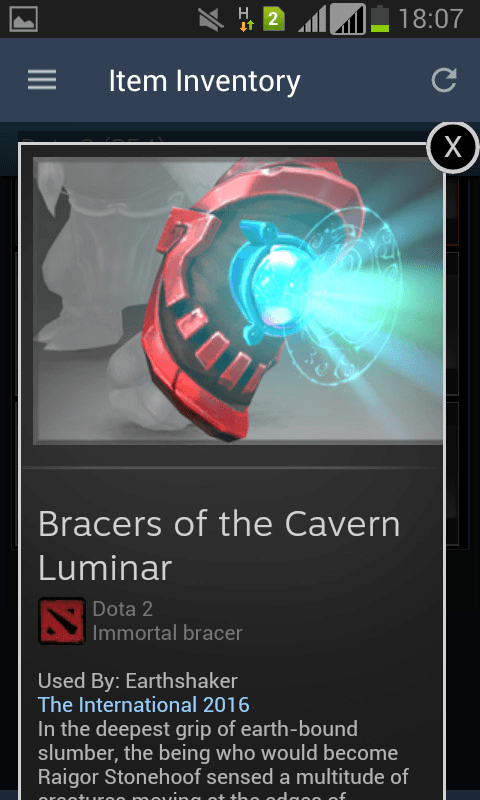This screenshot has height=800, width=480.
Task: Tap the picture notification icon in status bar
Action: click(x=23, y=19)
